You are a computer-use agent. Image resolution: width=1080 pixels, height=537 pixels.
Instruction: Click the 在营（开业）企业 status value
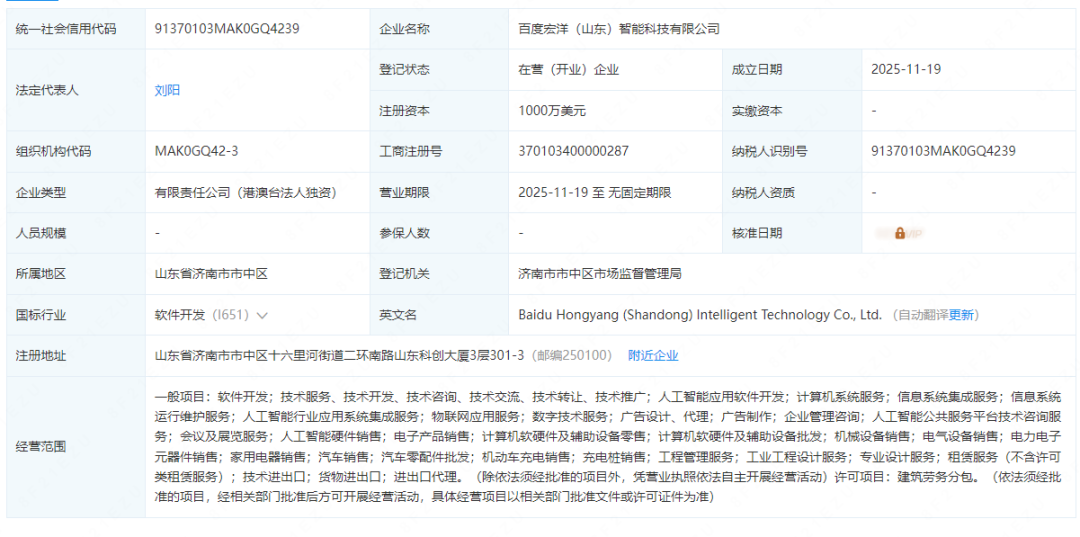click(x=568, y=69)
